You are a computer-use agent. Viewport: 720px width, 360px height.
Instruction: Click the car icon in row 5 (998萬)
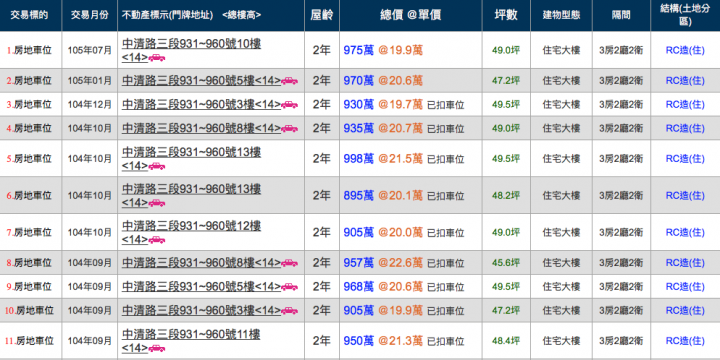coord(157,166)
